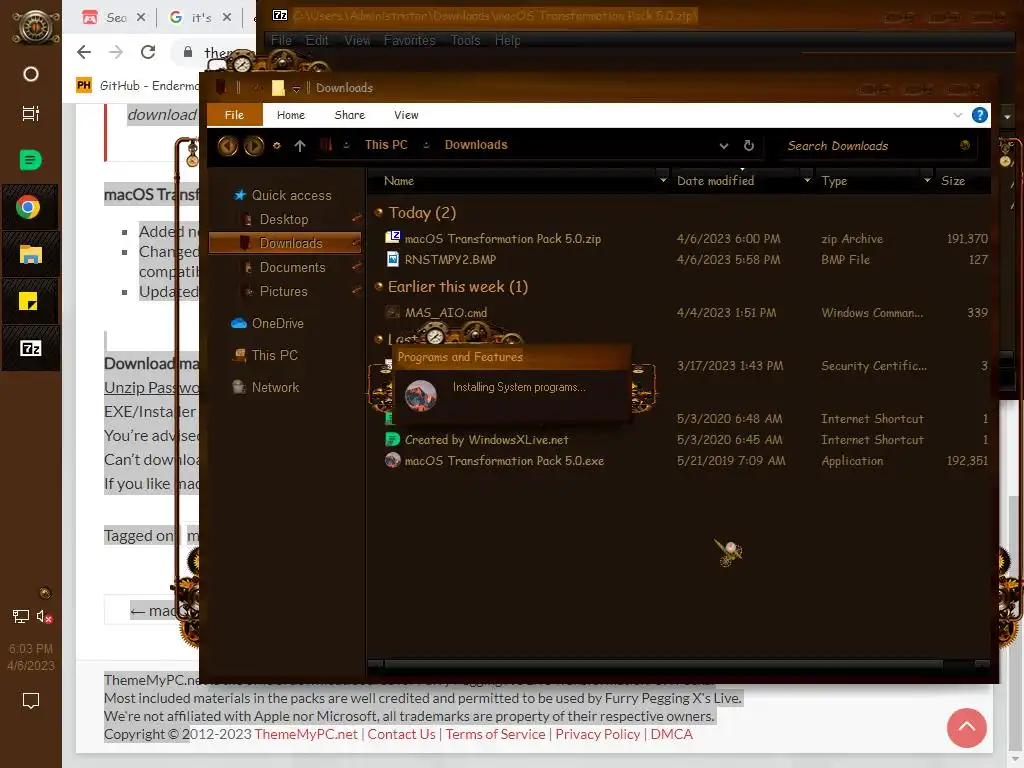Image resolution: width=1024 pixels, height=768 pixels.
Task: Select Network in navigation pane
Action: (x=266, y=387)
